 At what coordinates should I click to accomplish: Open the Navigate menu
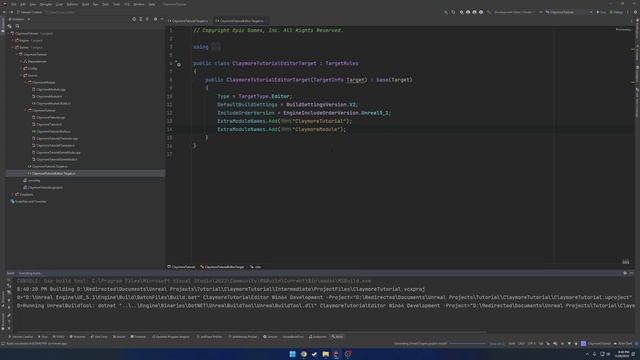click(46, 4)
